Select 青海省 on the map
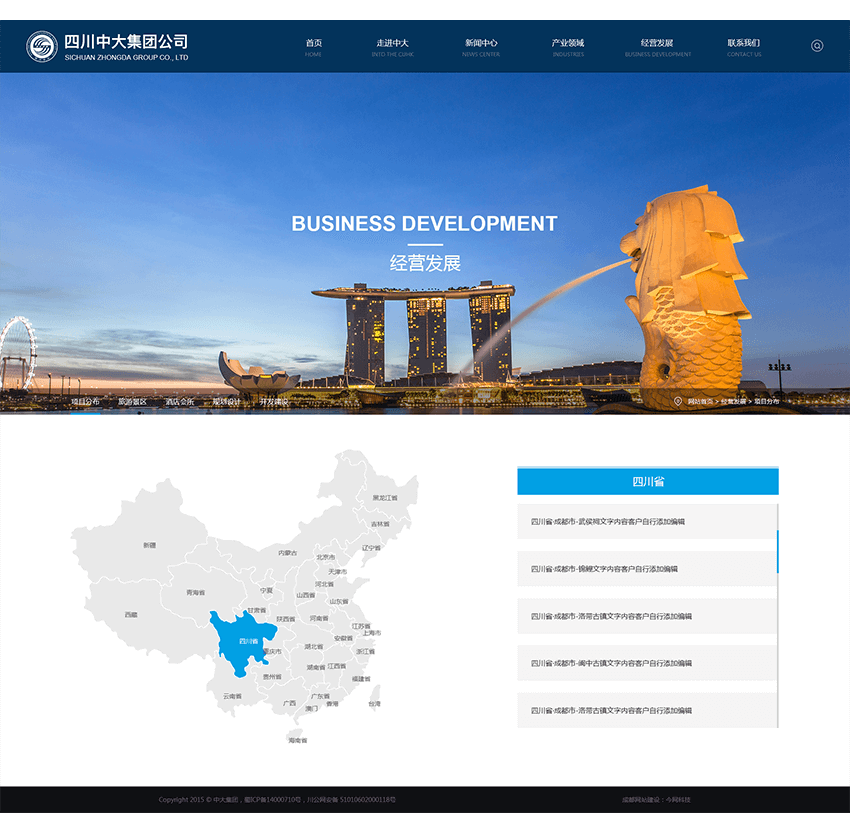This screenshot has width=850, height=813. pos(196,592)
